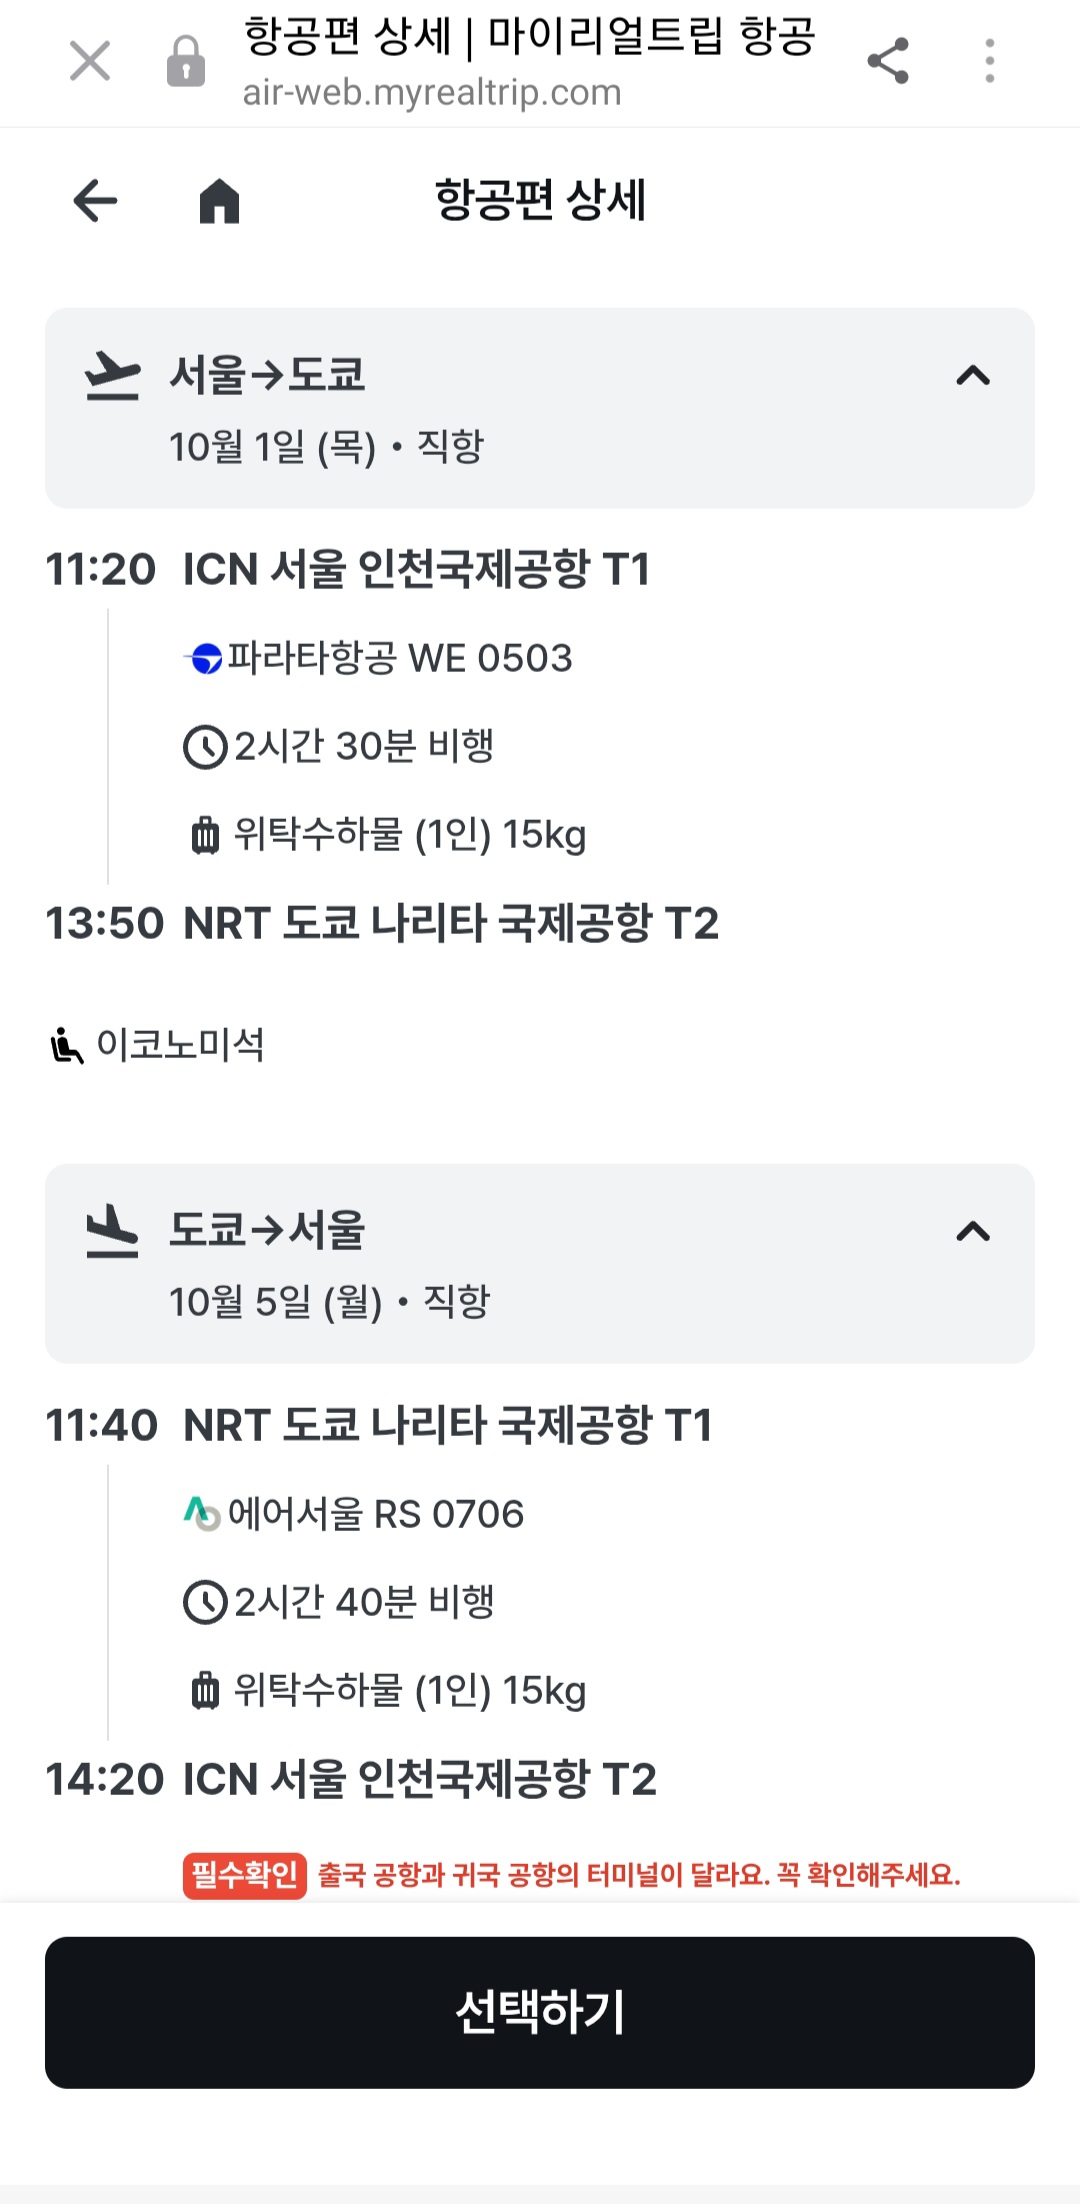Tap the 이코노미석 seat class label
The image size is (1080, 2204).
coord(180,1045)
